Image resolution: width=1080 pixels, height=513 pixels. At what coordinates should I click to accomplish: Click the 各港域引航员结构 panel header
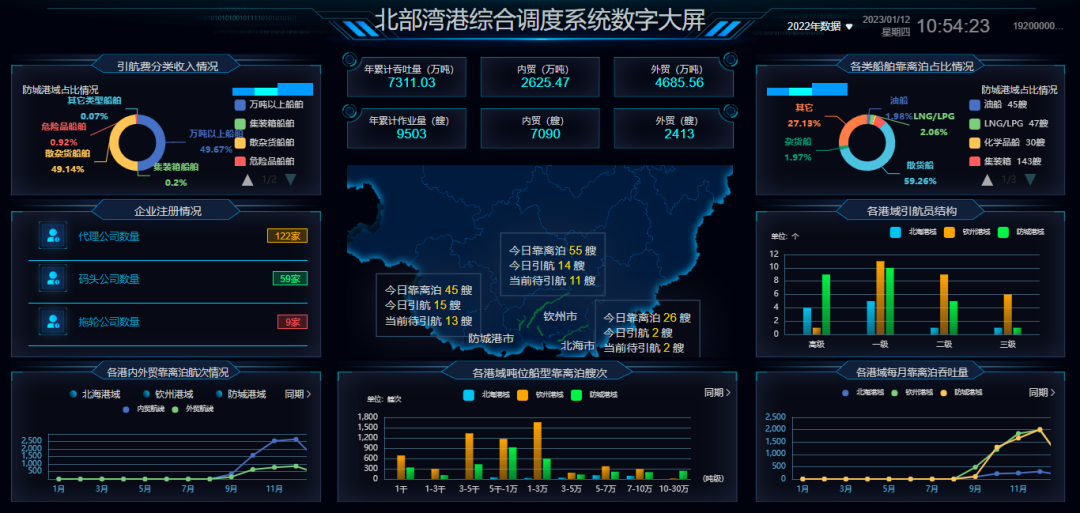click(911, 210)
